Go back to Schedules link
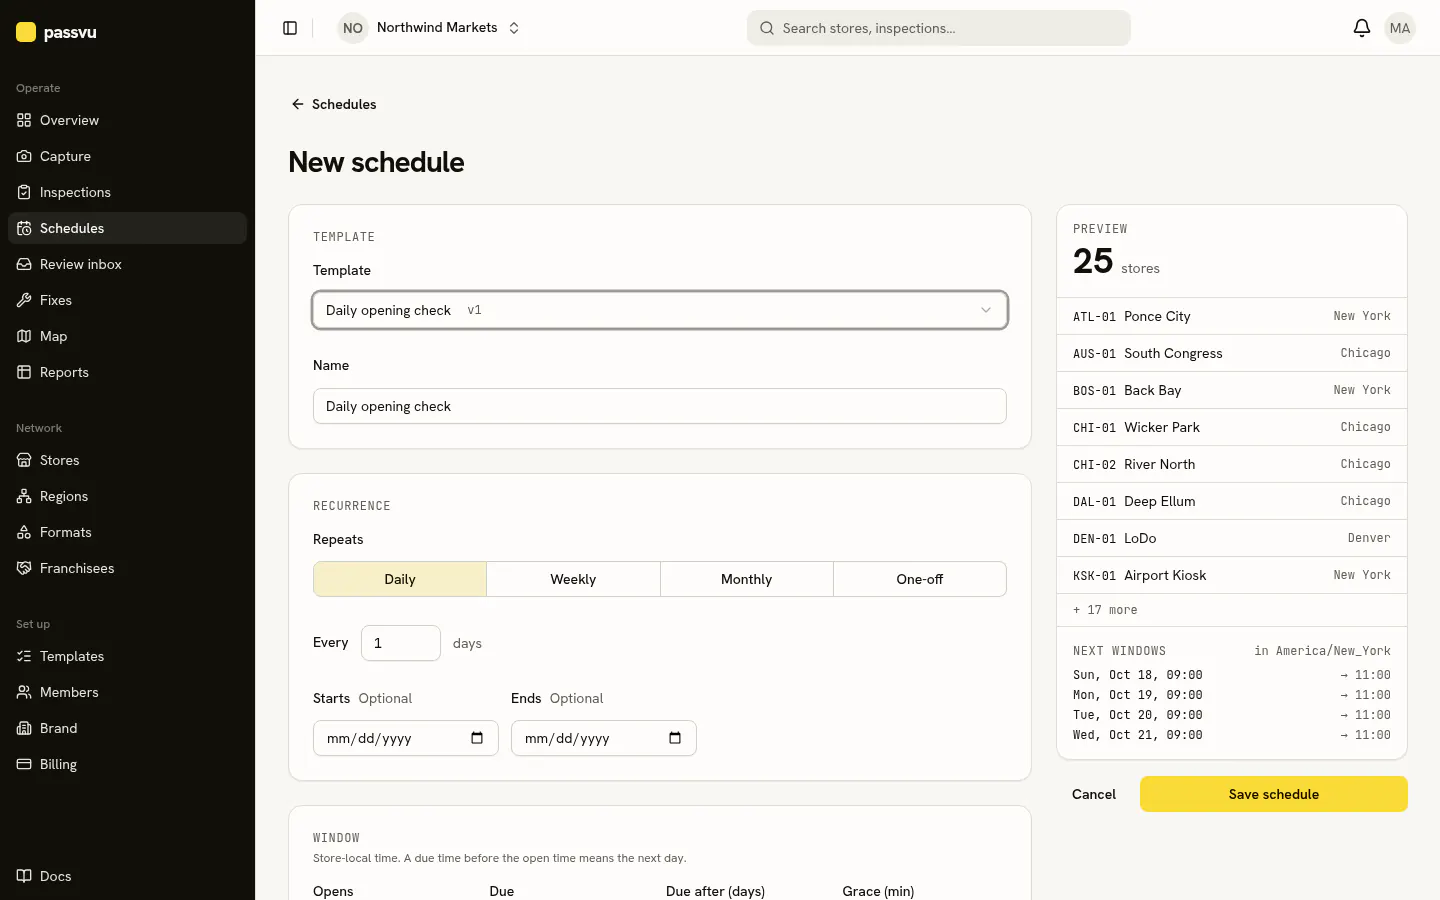This screenshot has height=900, width=1440. coord(334,104)
